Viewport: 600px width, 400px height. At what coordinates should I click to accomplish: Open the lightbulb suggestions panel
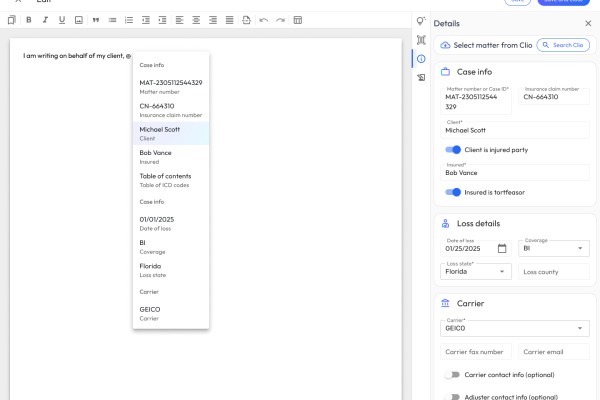(421, 21)
